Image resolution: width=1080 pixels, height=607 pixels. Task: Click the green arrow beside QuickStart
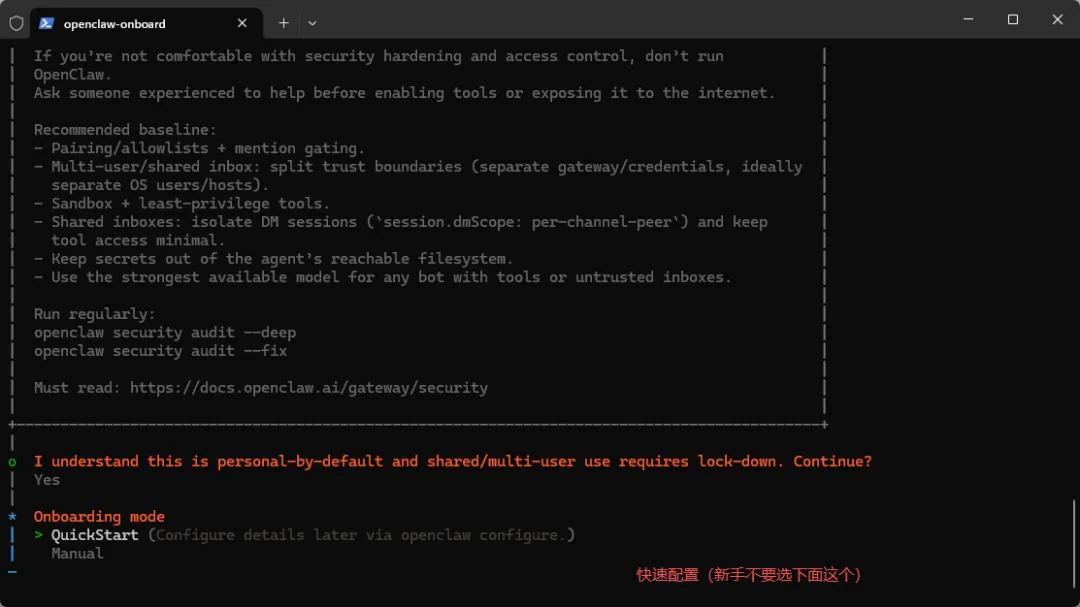(39, 535)
